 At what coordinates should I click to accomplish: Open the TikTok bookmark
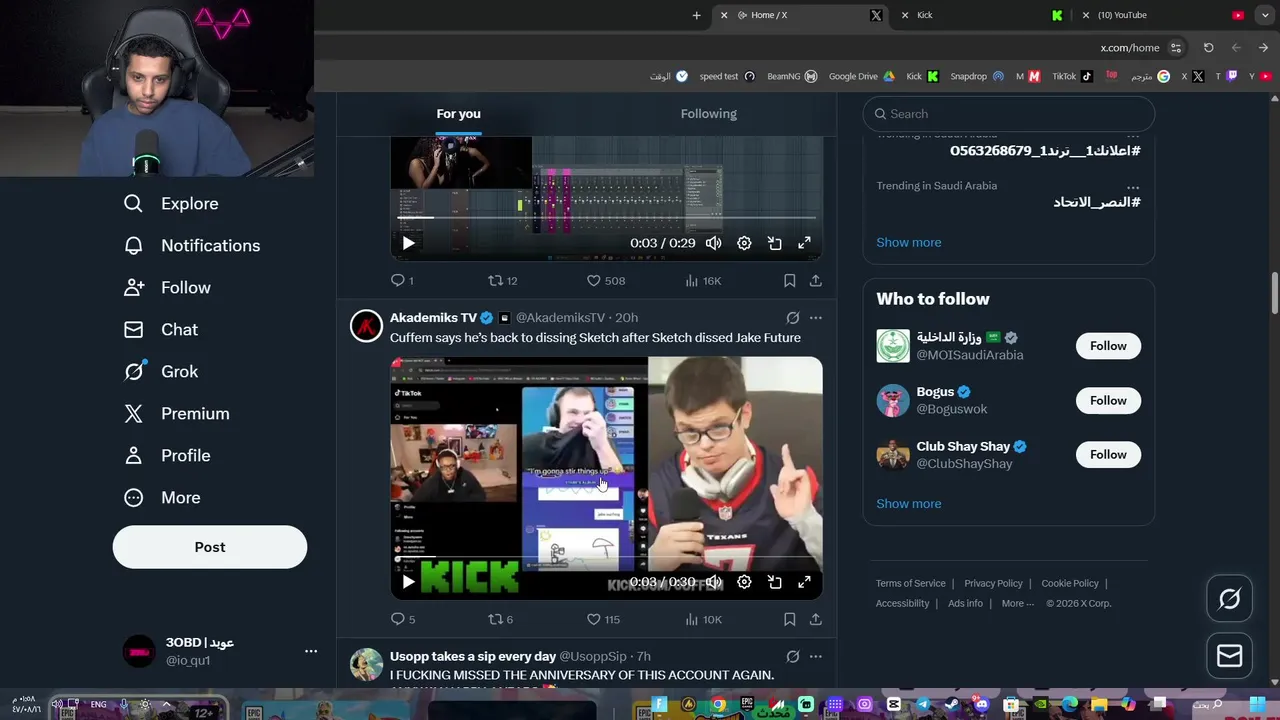pyautogui.click(x=1072, y=76)
